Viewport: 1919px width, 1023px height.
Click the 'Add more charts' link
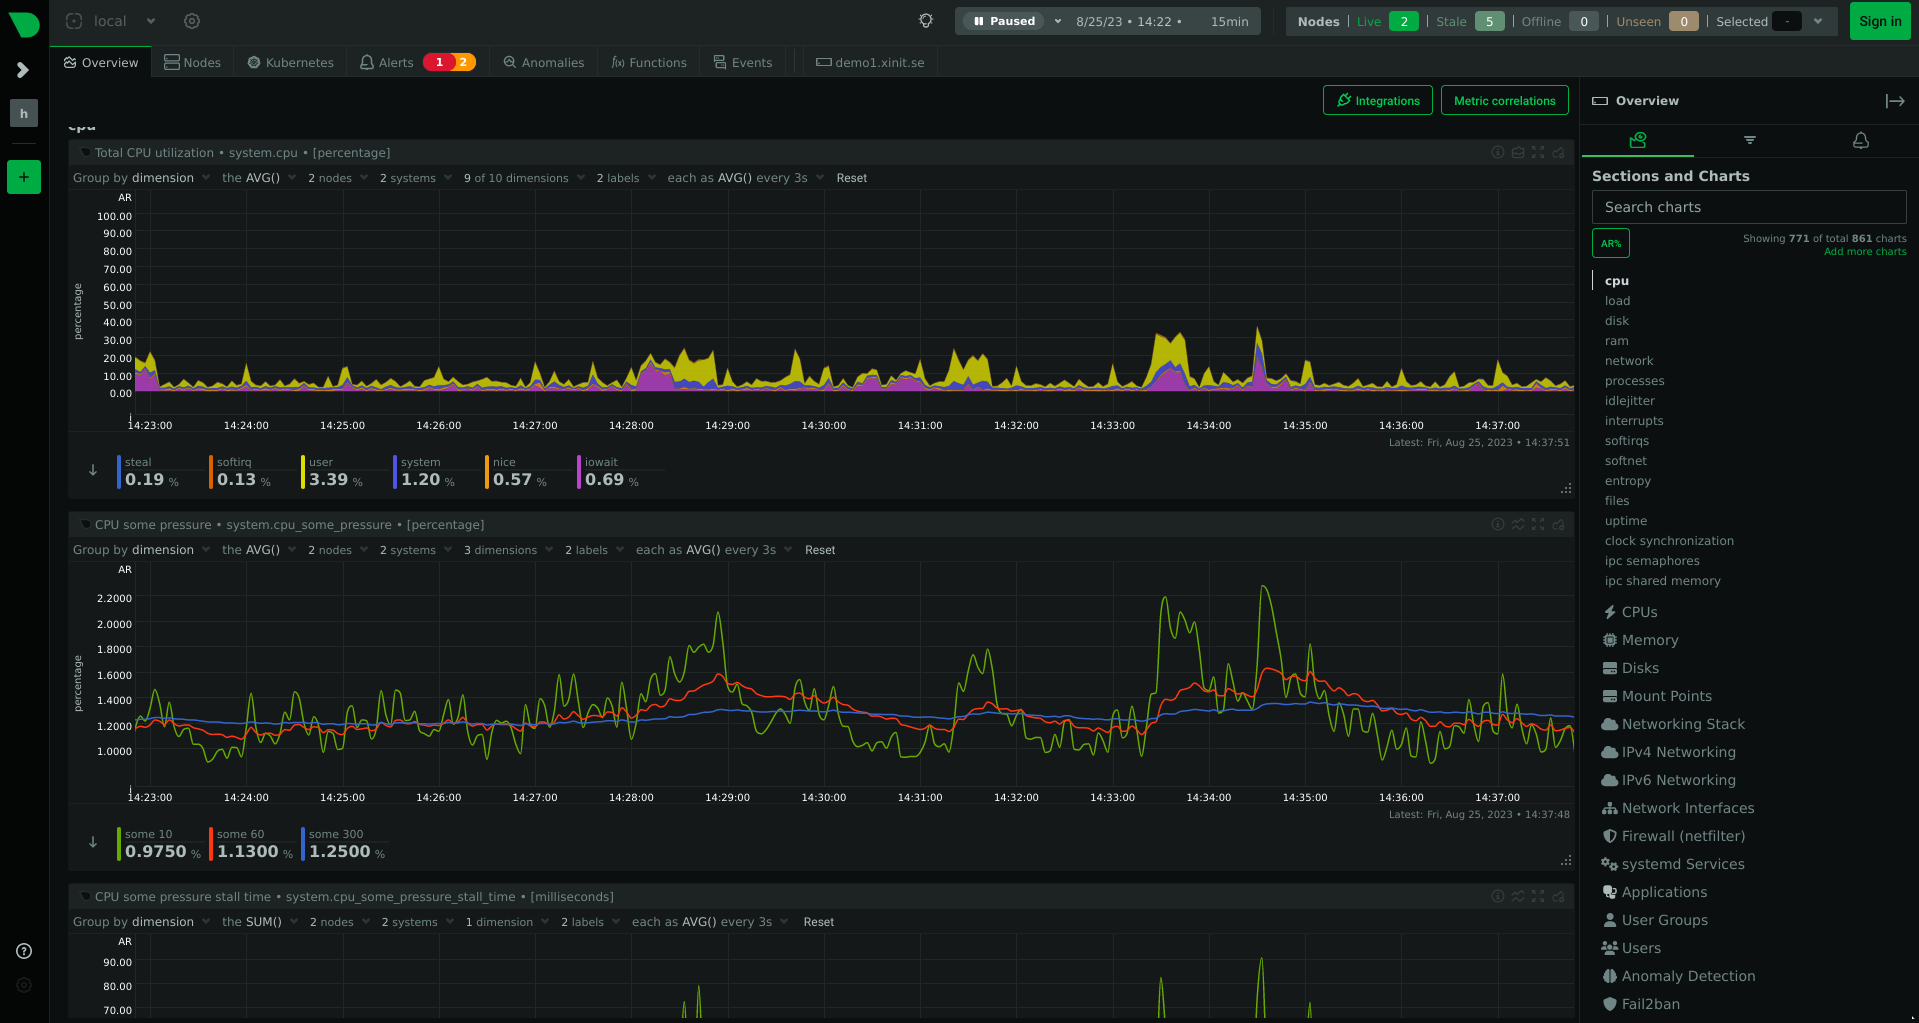(x=1865, y=251)
